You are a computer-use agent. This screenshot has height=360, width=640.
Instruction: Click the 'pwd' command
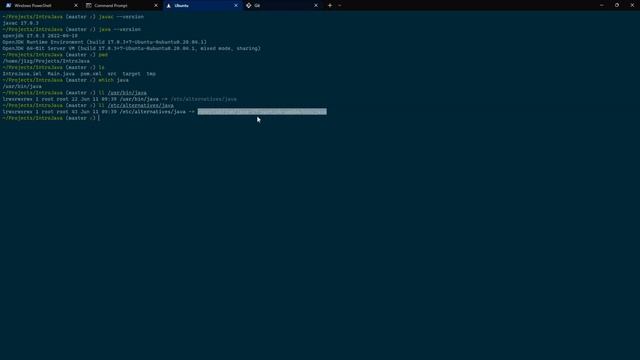pyautogui.click(x=103, y=55)
